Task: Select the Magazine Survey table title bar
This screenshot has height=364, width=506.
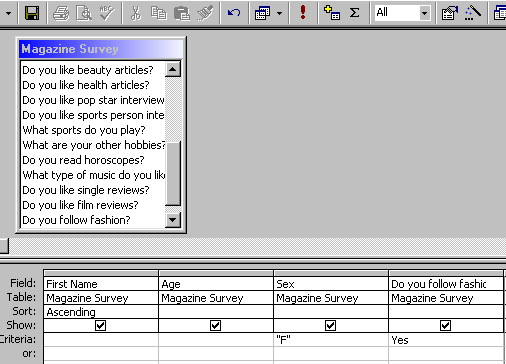Action: [100, 49]
